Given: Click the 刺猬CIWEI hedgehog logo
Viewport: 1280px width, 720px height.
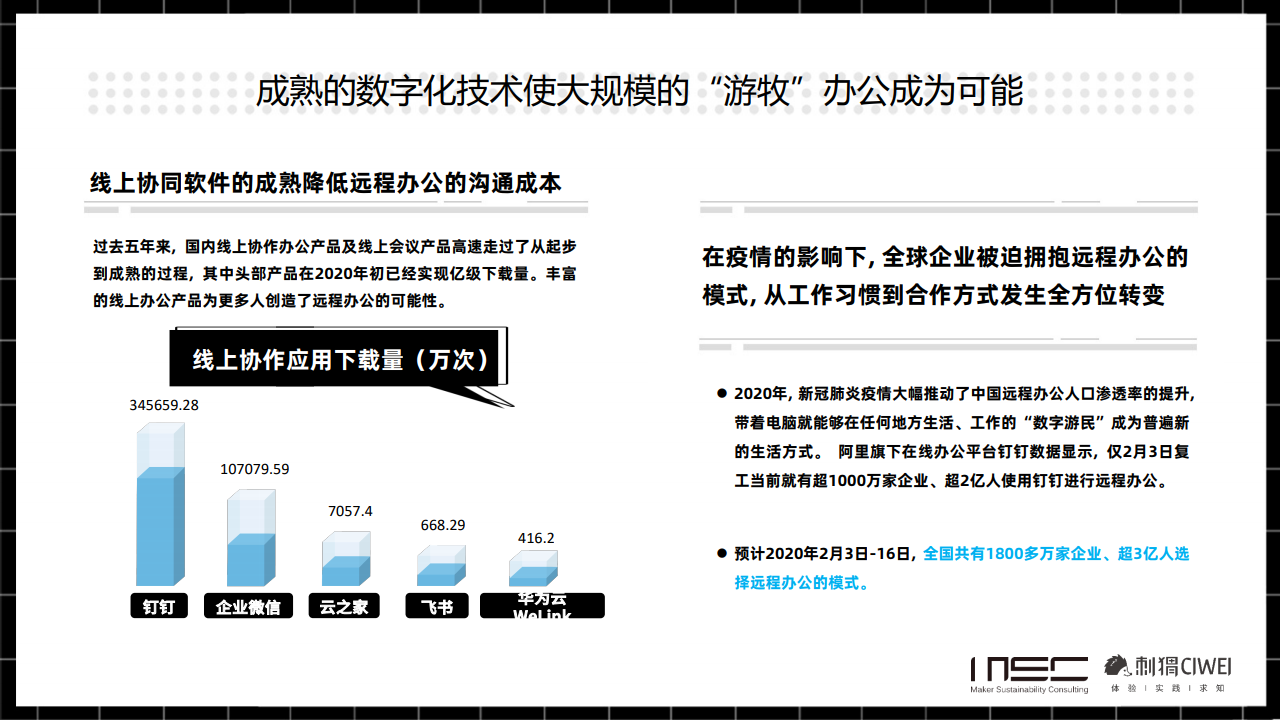Looking at the screenshot, I should point(1167,666).
